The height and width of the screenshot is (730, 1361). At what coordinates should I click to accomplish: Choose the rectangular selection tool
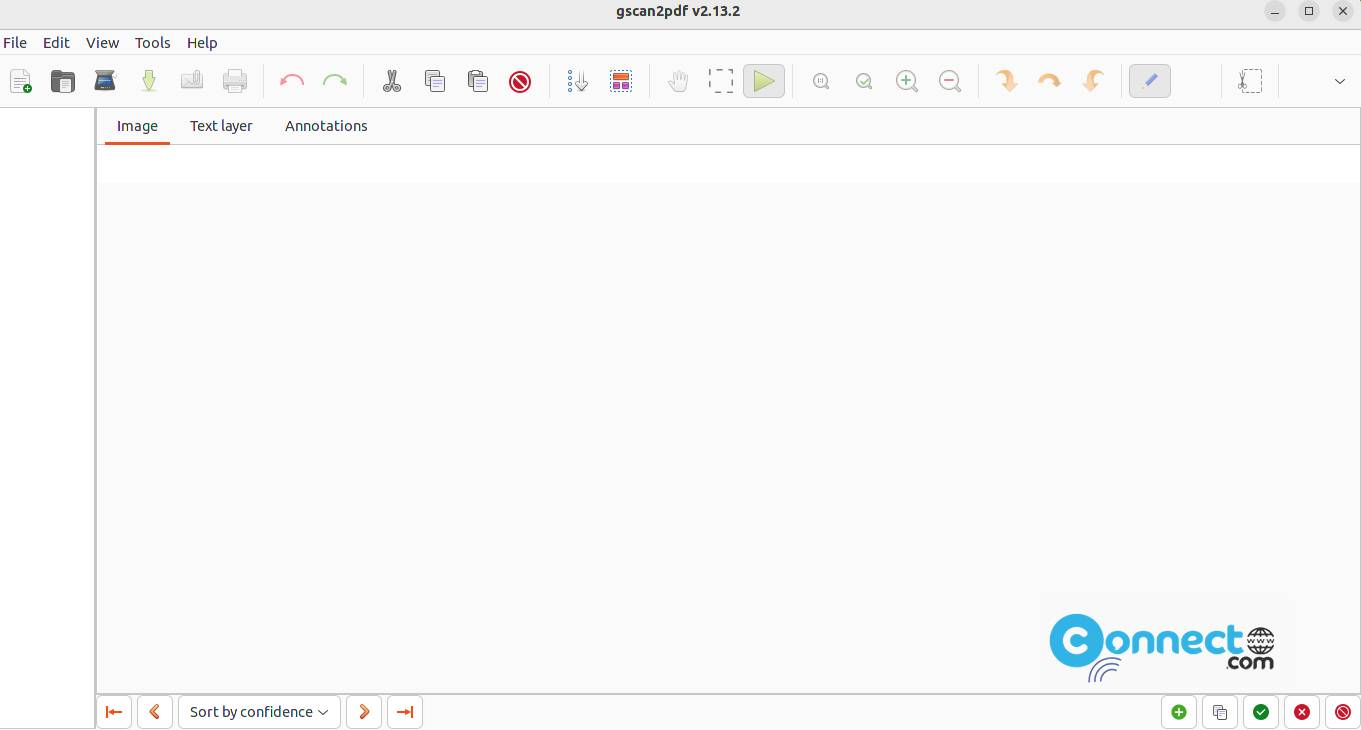click(x=721, y=81)
